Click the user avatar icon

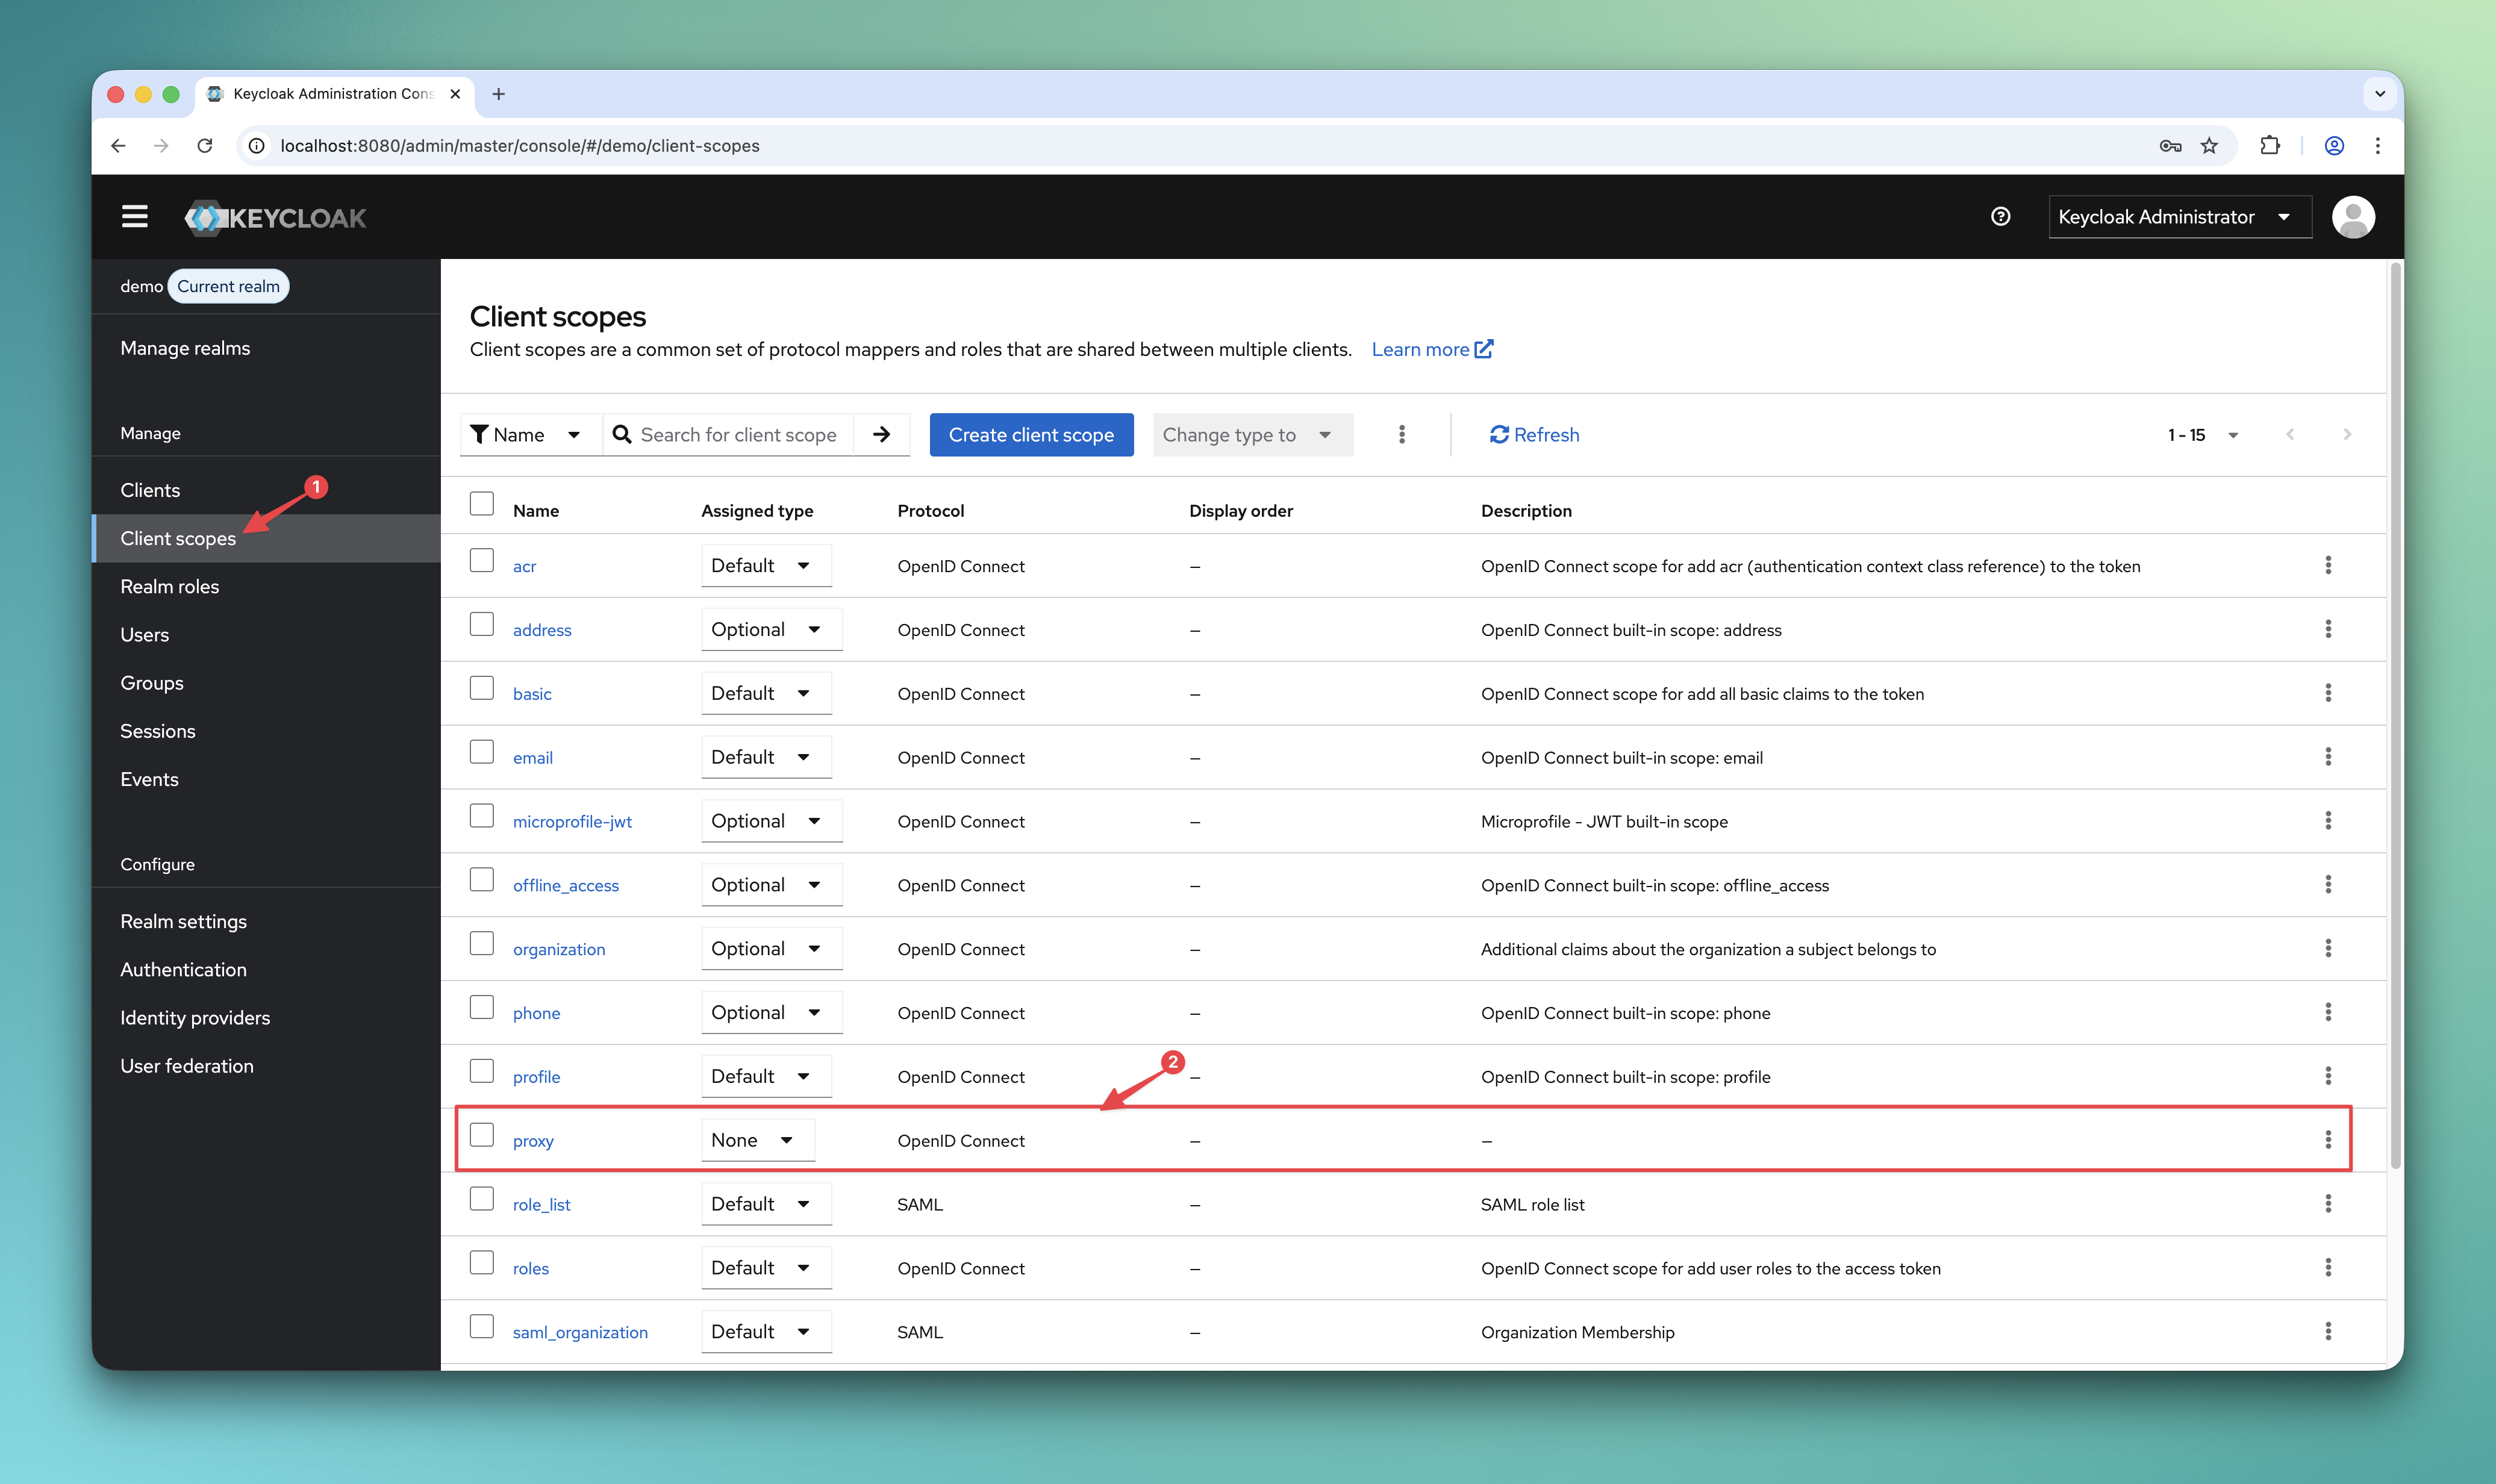tap(2353, 217)
